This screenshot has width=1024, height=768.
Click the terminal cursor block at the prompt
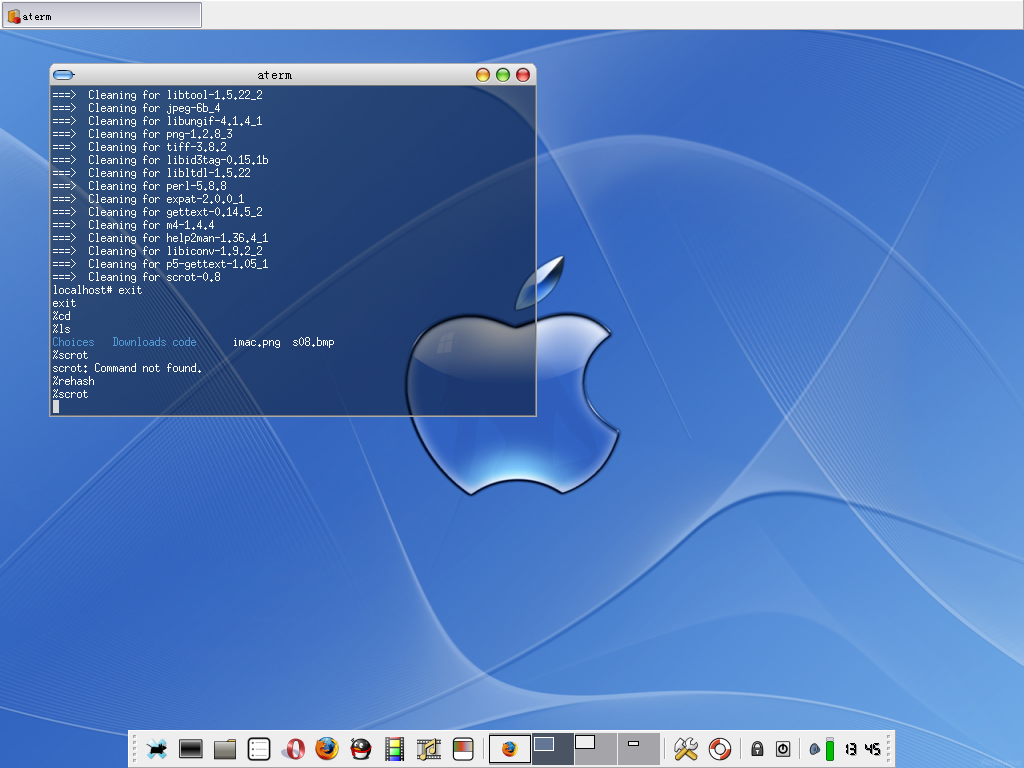point(56,407)
